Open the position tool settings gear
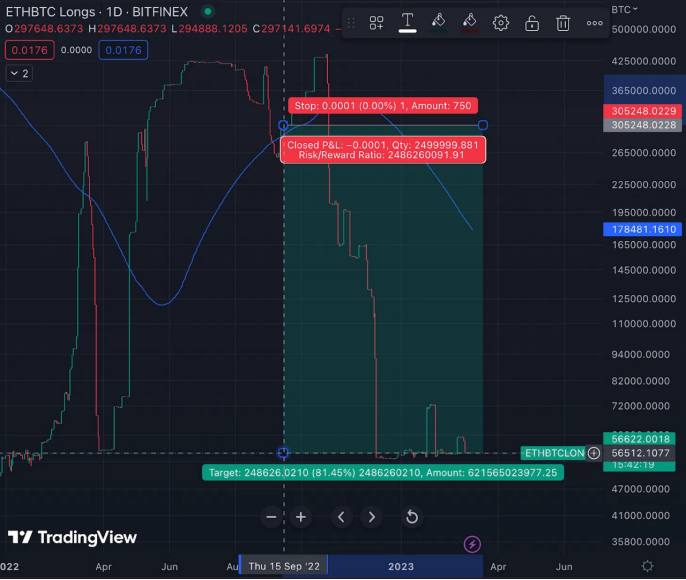 pyautogui.click(x=501, y=22)
